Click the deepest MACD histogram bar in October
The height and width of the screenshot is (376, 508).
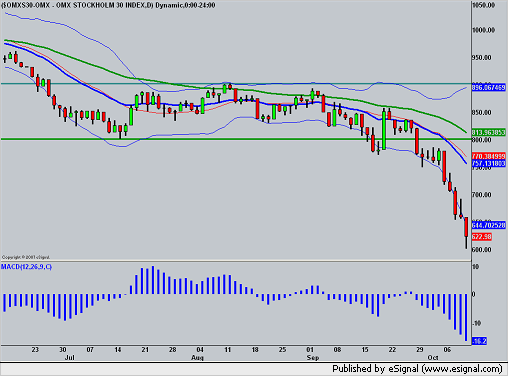pyautogui.click(x=466, y=317)
